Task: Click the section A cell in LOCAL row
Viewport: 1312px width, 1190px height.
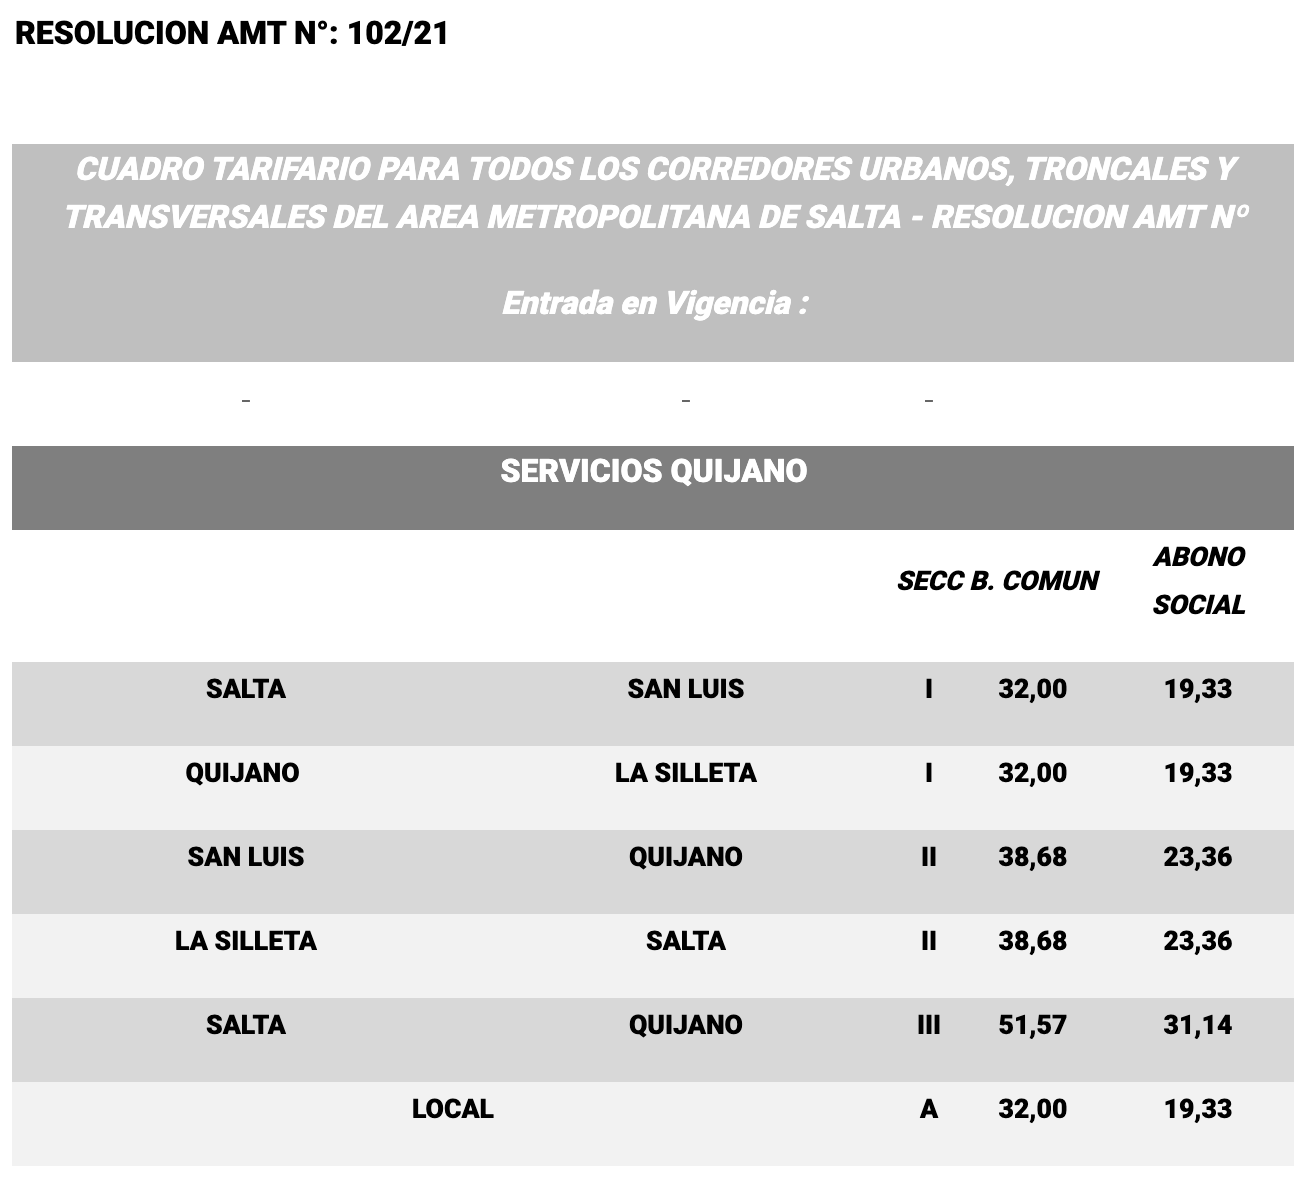Action: click(x=928, y=1109)
